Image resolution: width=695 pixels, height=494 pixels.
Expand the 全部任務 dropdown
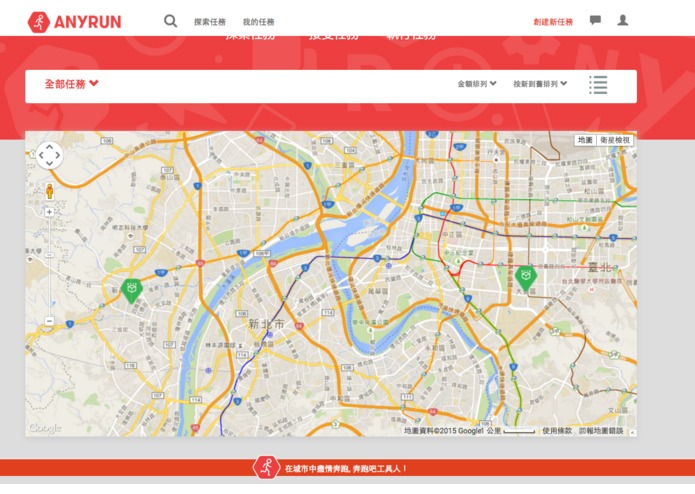pyautogui.click(x=71, y=84)
